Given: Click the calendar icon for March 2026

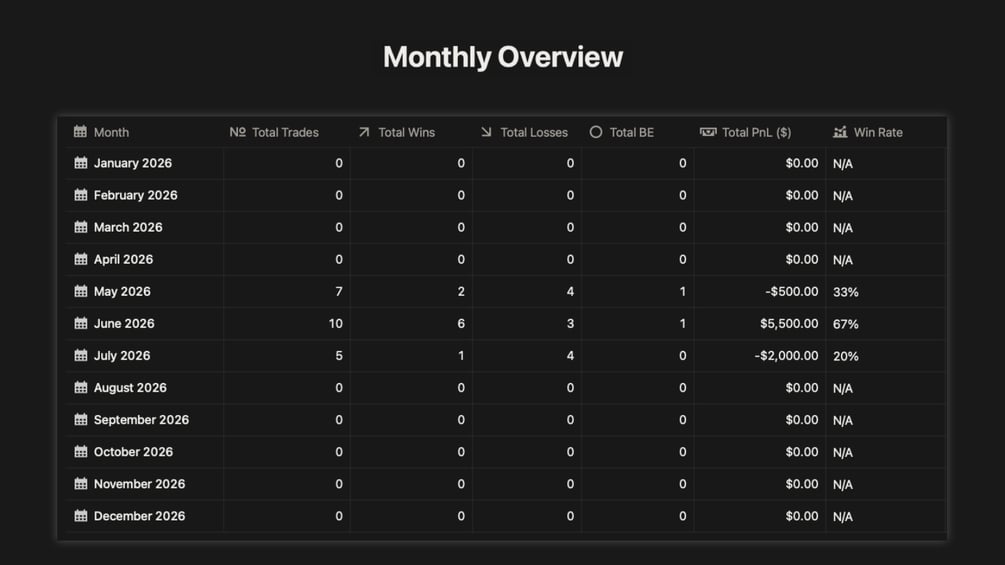Looking at the screenshot, I should pos(81,227).
